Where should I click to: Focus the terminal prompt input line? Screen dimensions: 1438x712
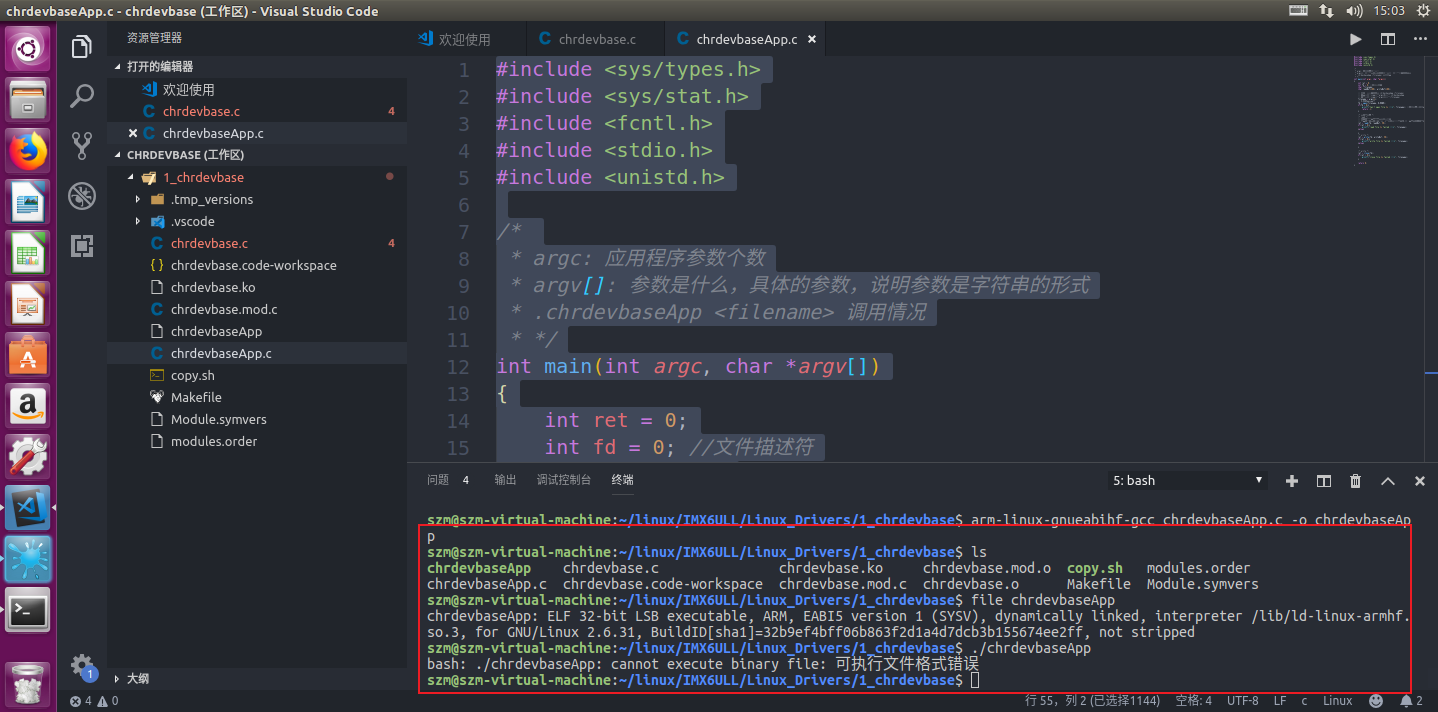click(x=976, y=680)
